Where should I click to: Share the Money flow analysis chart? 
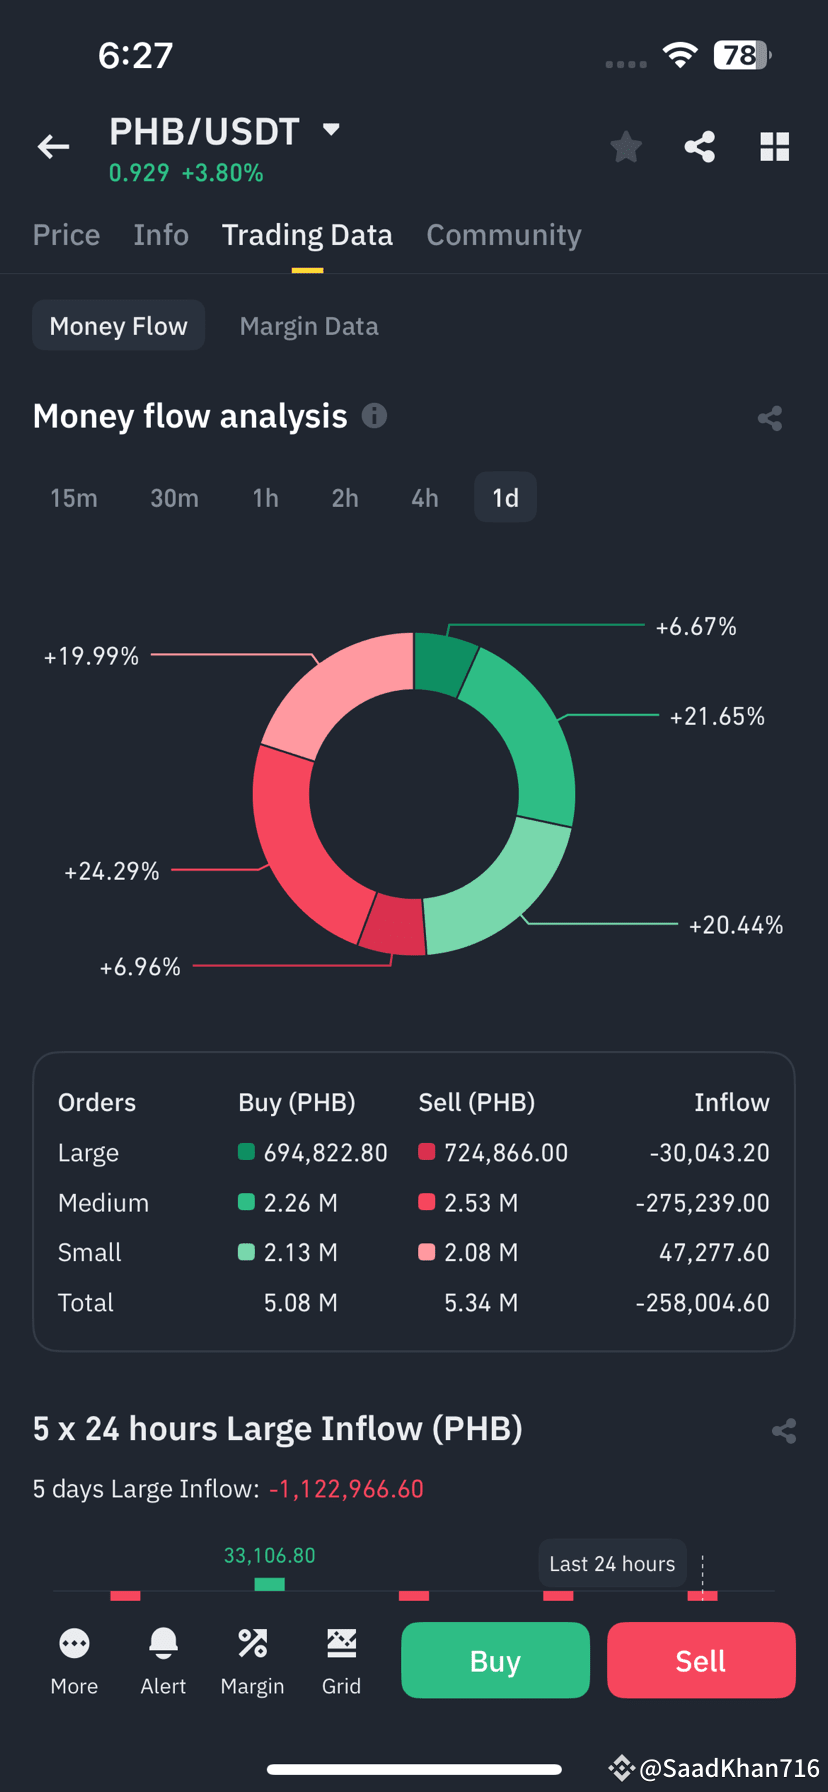[x=770, y=418]
